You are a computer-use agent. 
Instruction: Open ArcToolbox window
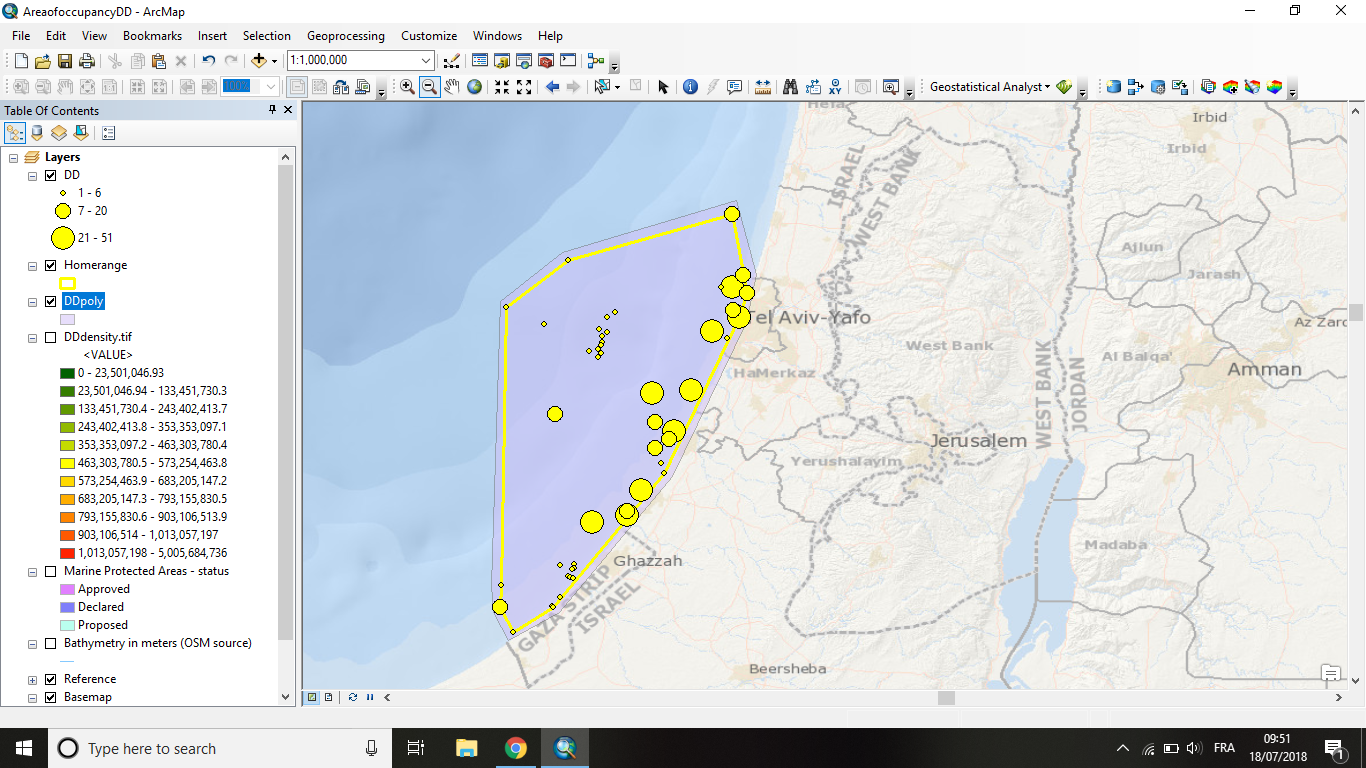546,61
